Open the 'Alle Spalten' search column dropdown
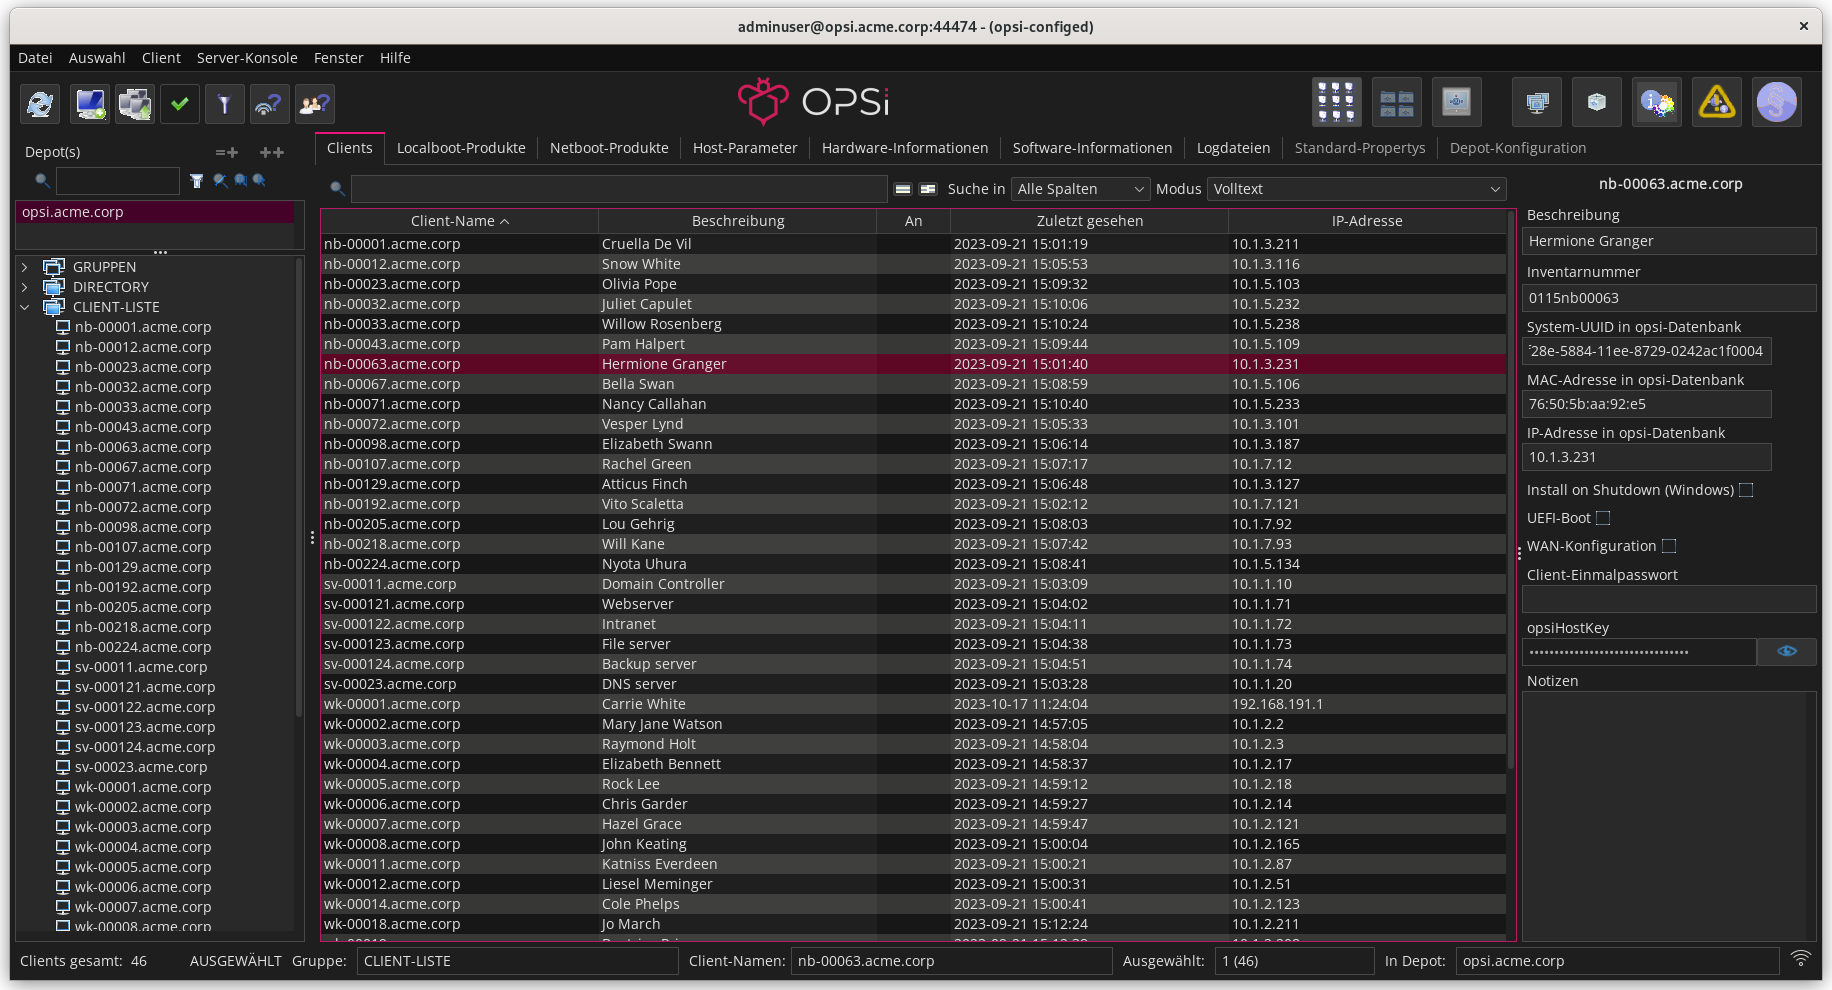The image size is (1832, 990). click(1081, 189)
